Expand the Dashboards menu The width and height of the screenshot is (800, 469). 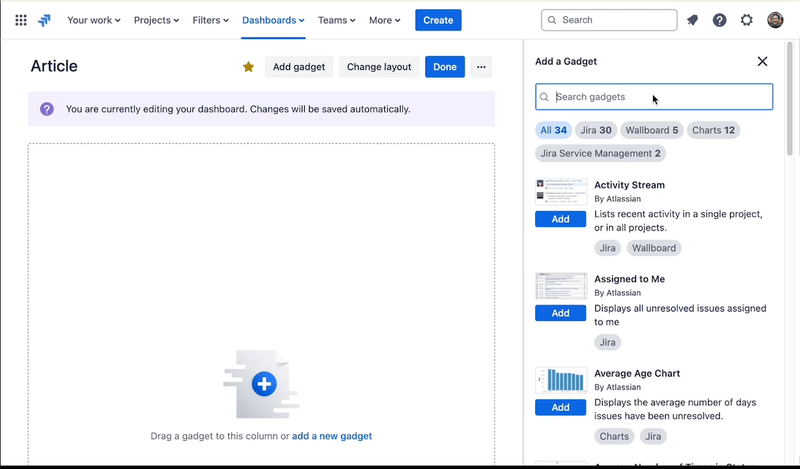pyautogui.click(x=273, y=20)
